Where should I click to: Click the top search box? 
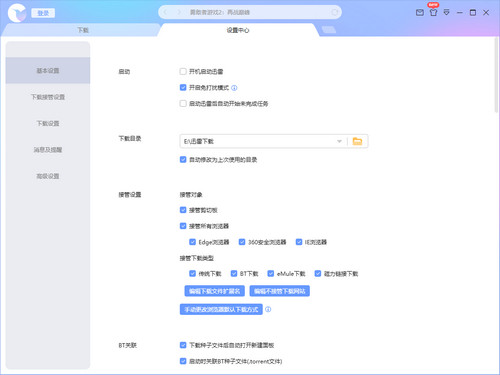pos(250,12)
